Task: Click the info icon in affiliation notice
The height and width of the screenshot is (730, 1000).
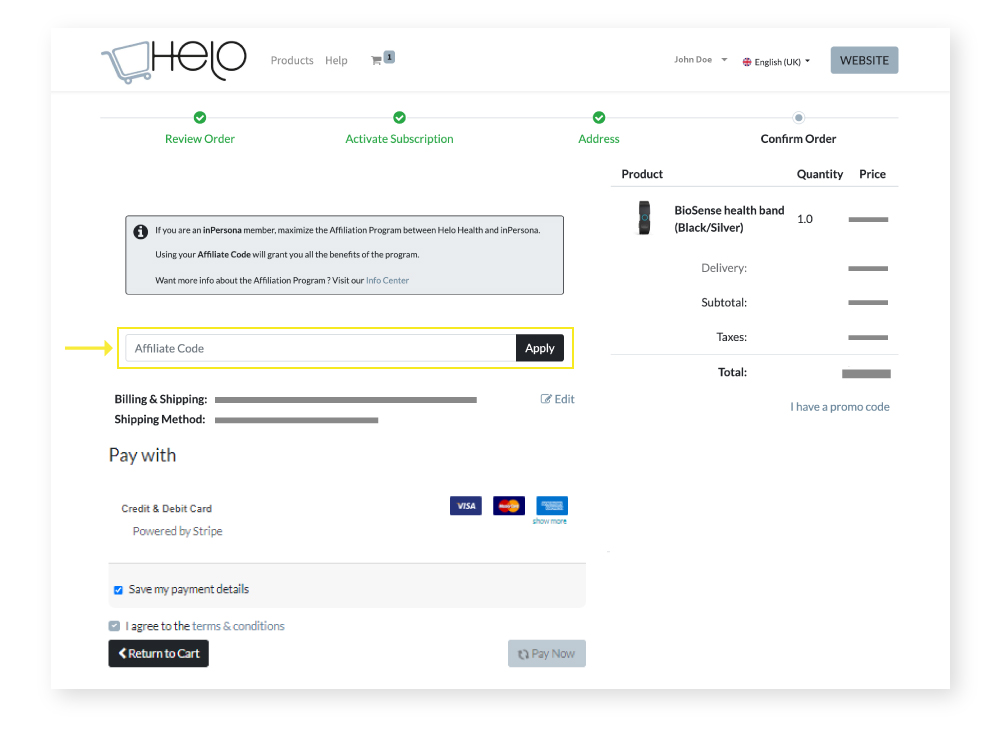Action: [141, 231]
